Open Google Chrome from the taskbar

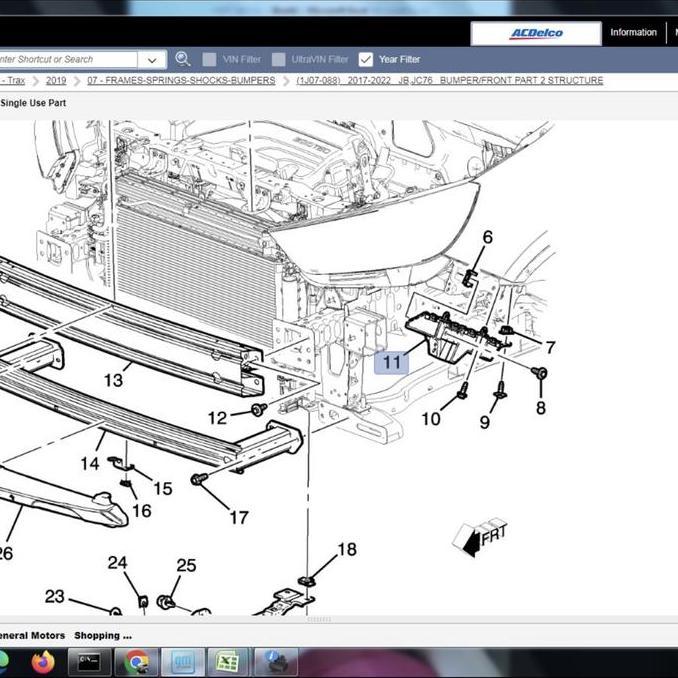pyautogui.click(x=136, y=662)
